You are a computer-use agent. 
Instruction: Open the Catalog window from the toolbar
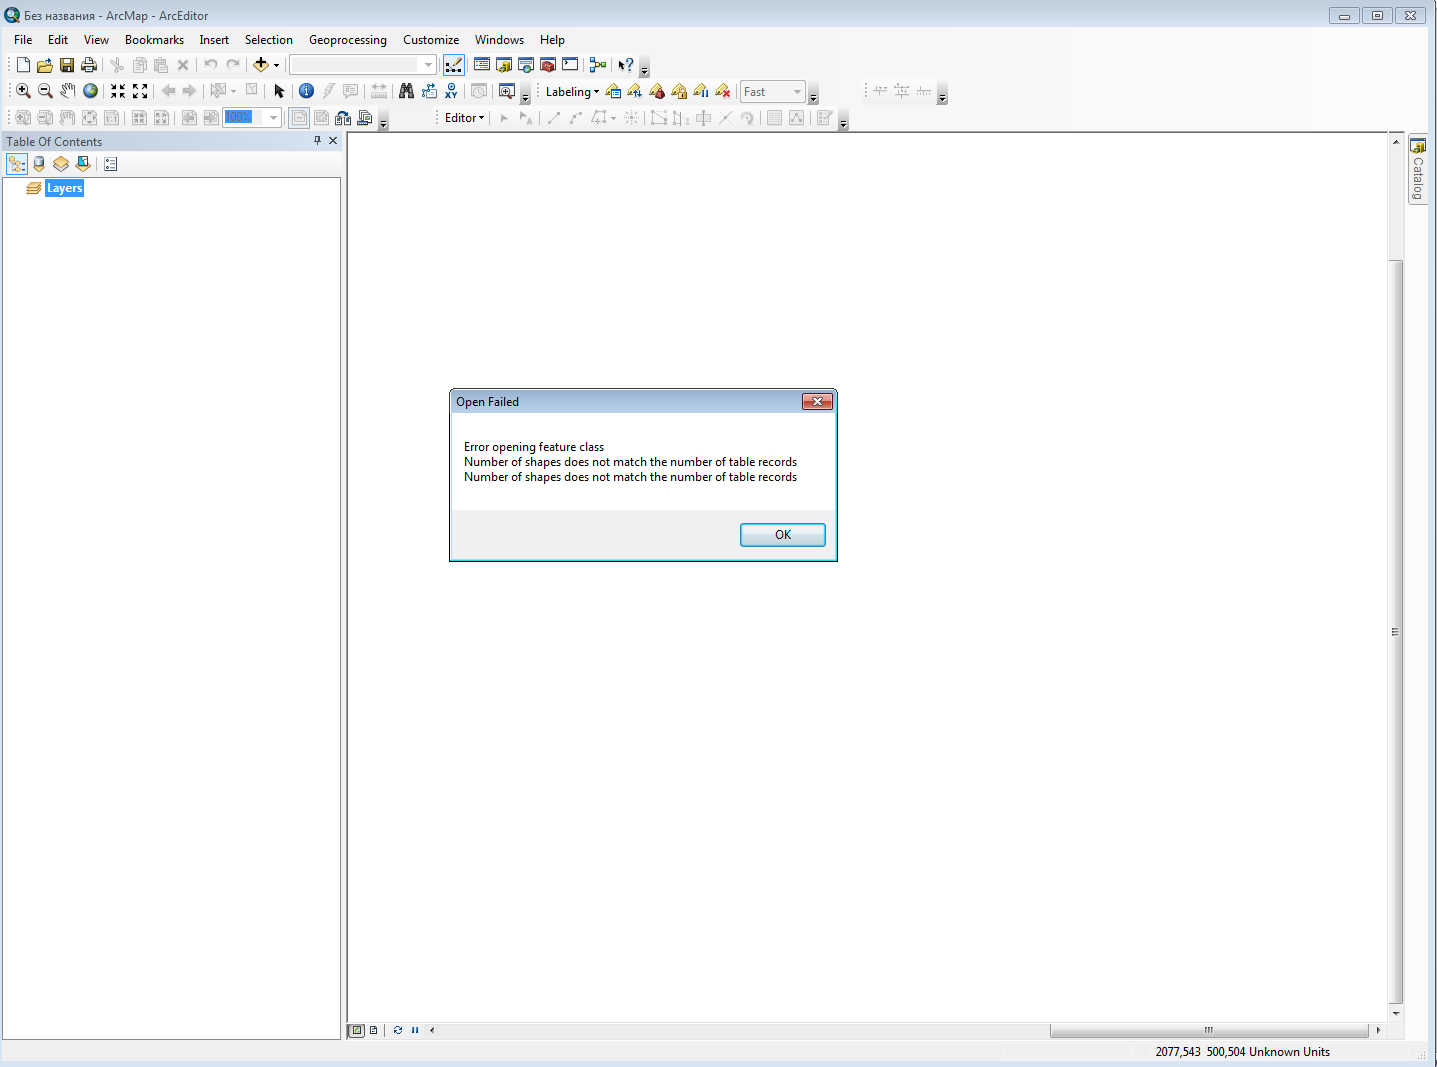pos(504,65)
